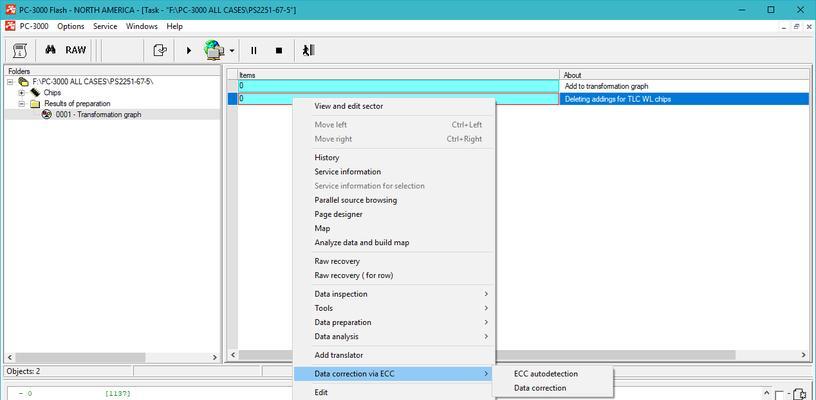Screen dimensions: 816x400
Task: Click the stop button in toolbar
Action: point(279,50)
